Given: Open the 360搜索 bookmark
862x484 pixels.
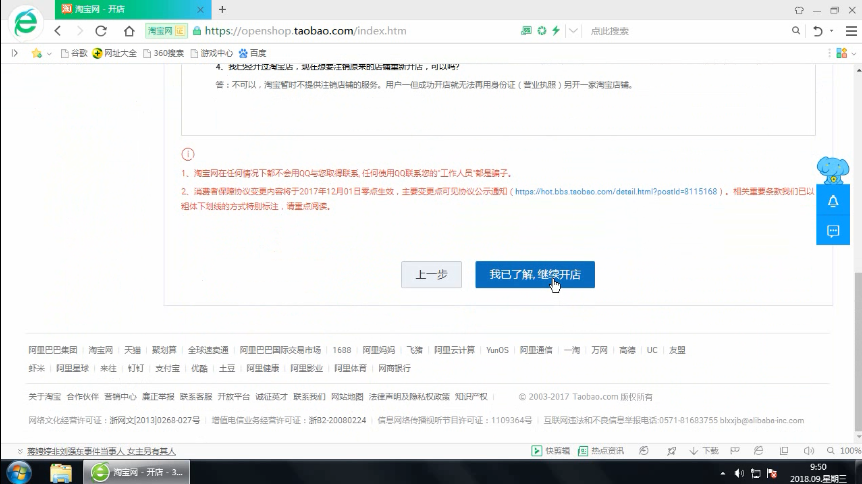Looking at the screenshot, I should [163, 53].
